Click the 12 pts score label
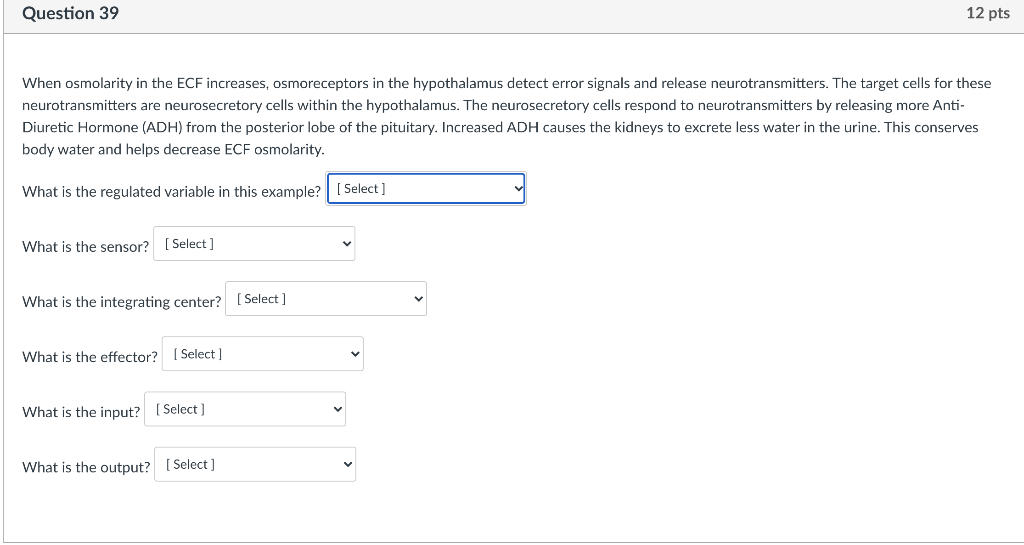1024x545 pixels. coord(988,14)
